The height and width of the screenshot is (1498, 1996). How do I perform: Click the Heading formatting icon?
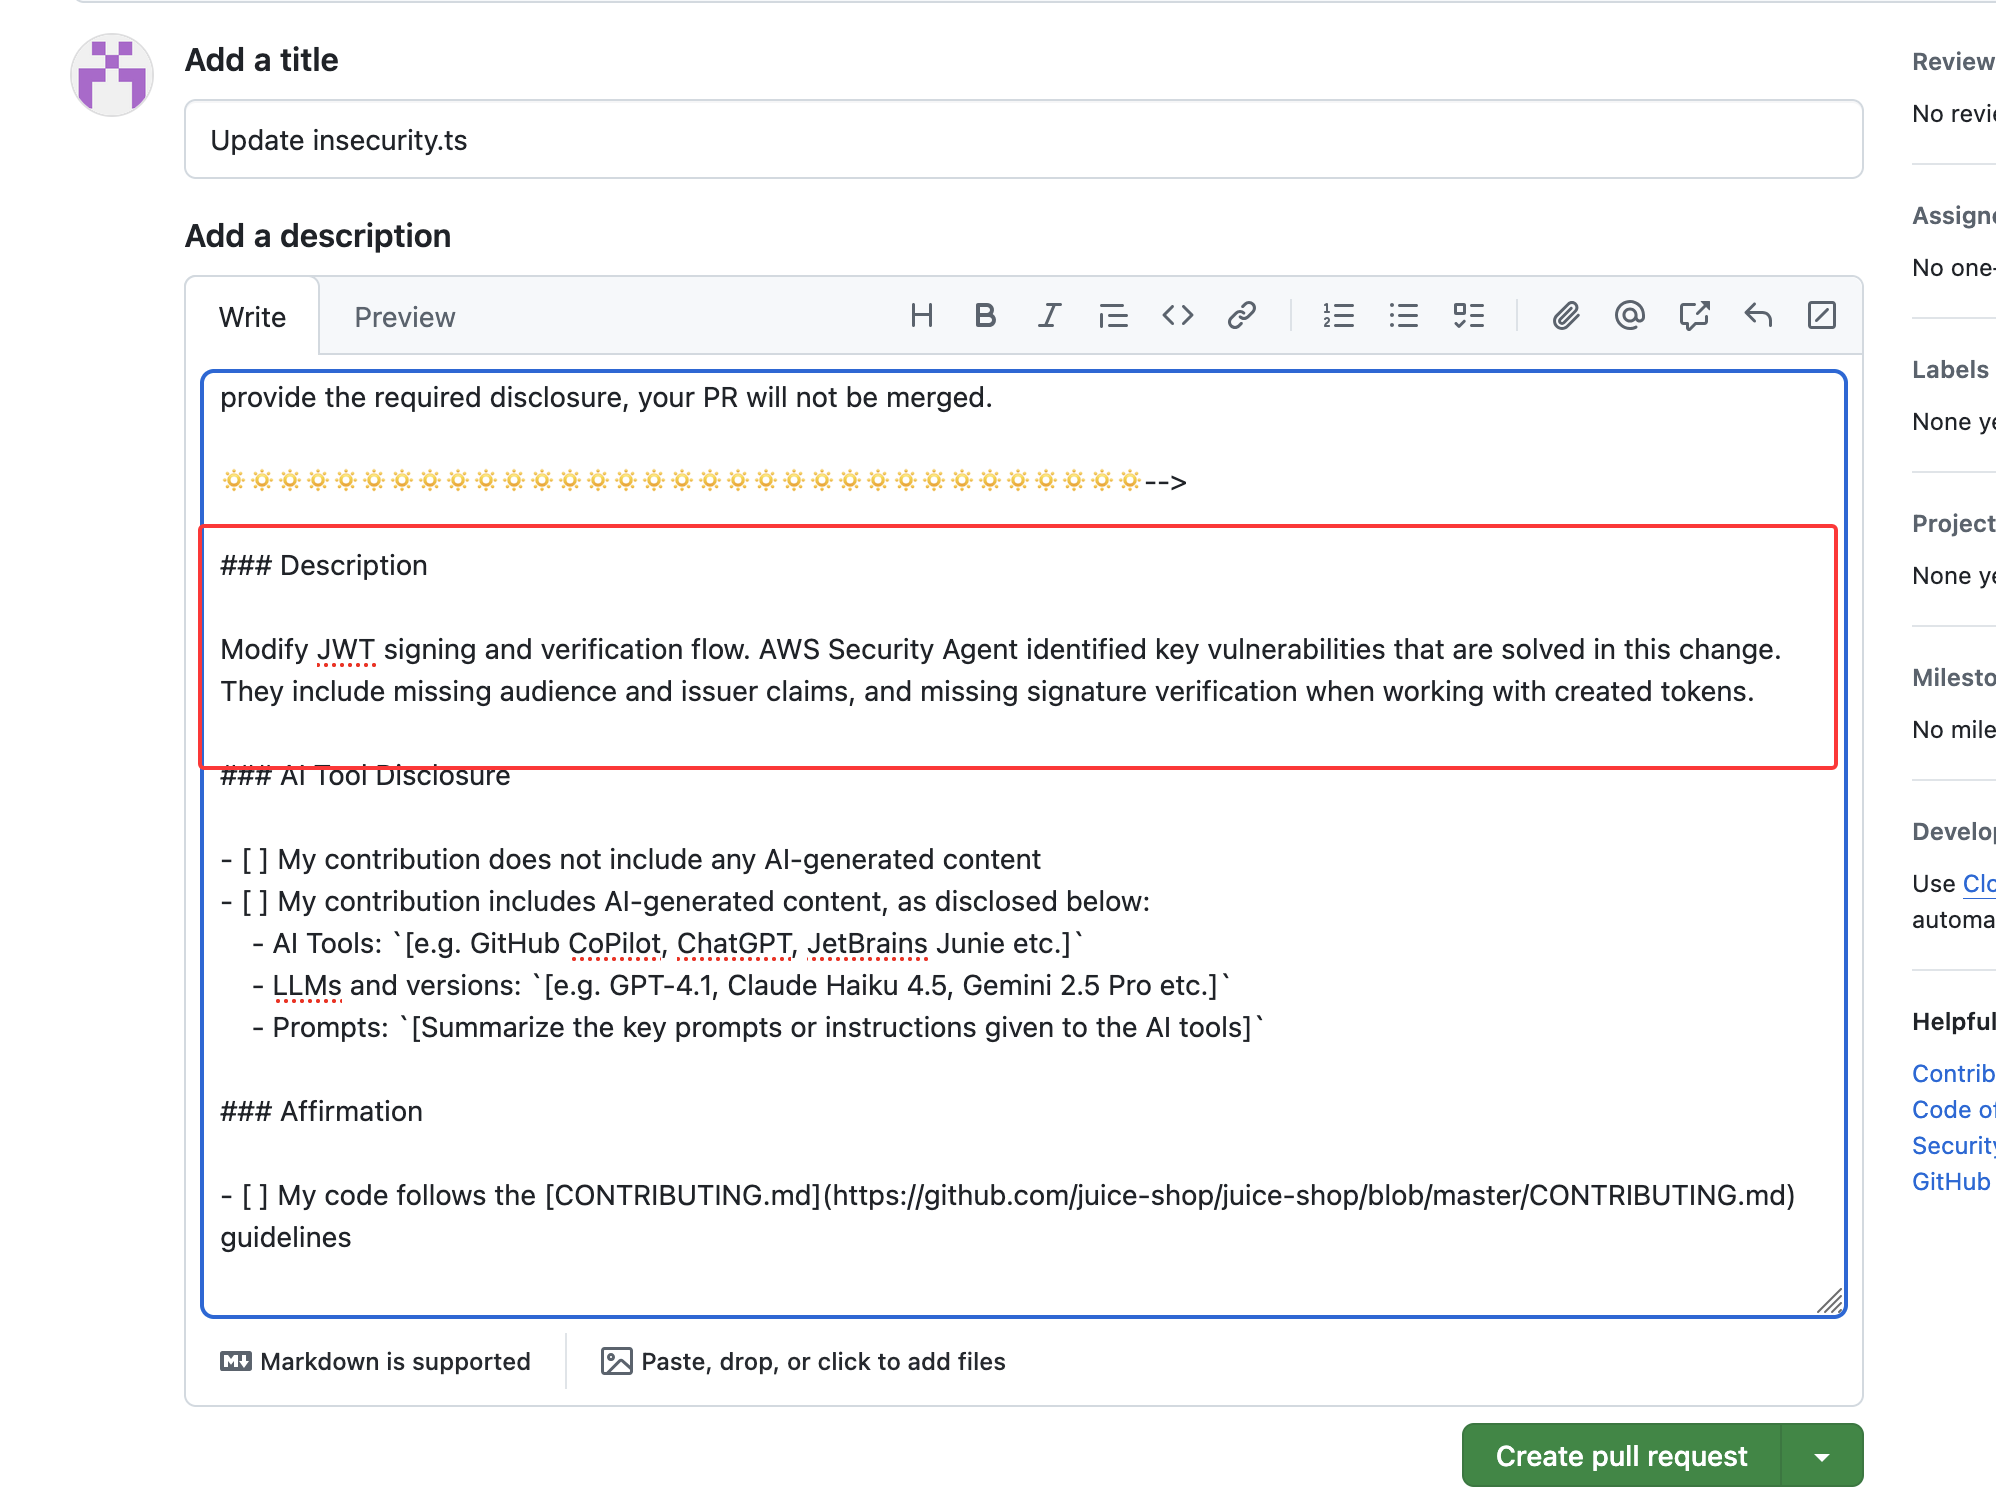[921, 316]
